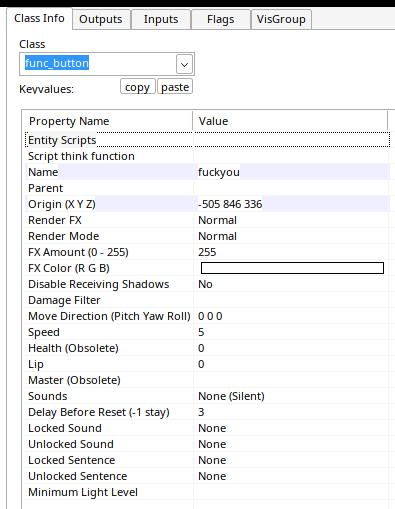Expand the Class dropdown arrow
This screenshot has width=395, height=509.
coord(184,64)
